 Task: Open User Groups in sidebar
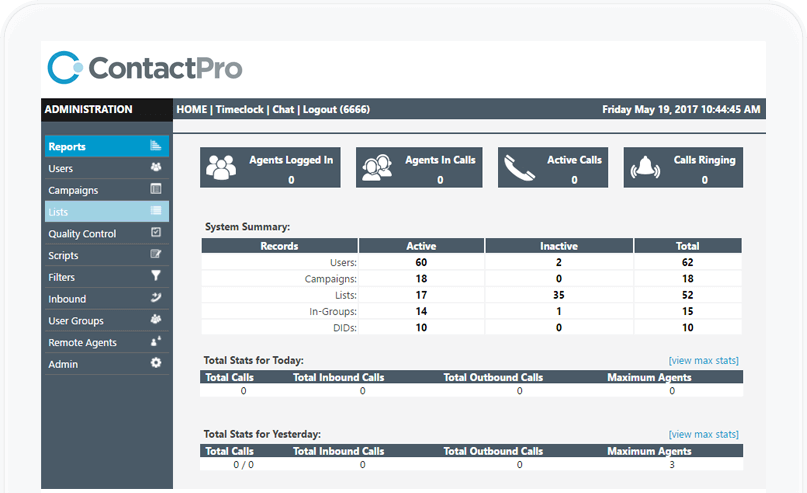click(107, 321)
